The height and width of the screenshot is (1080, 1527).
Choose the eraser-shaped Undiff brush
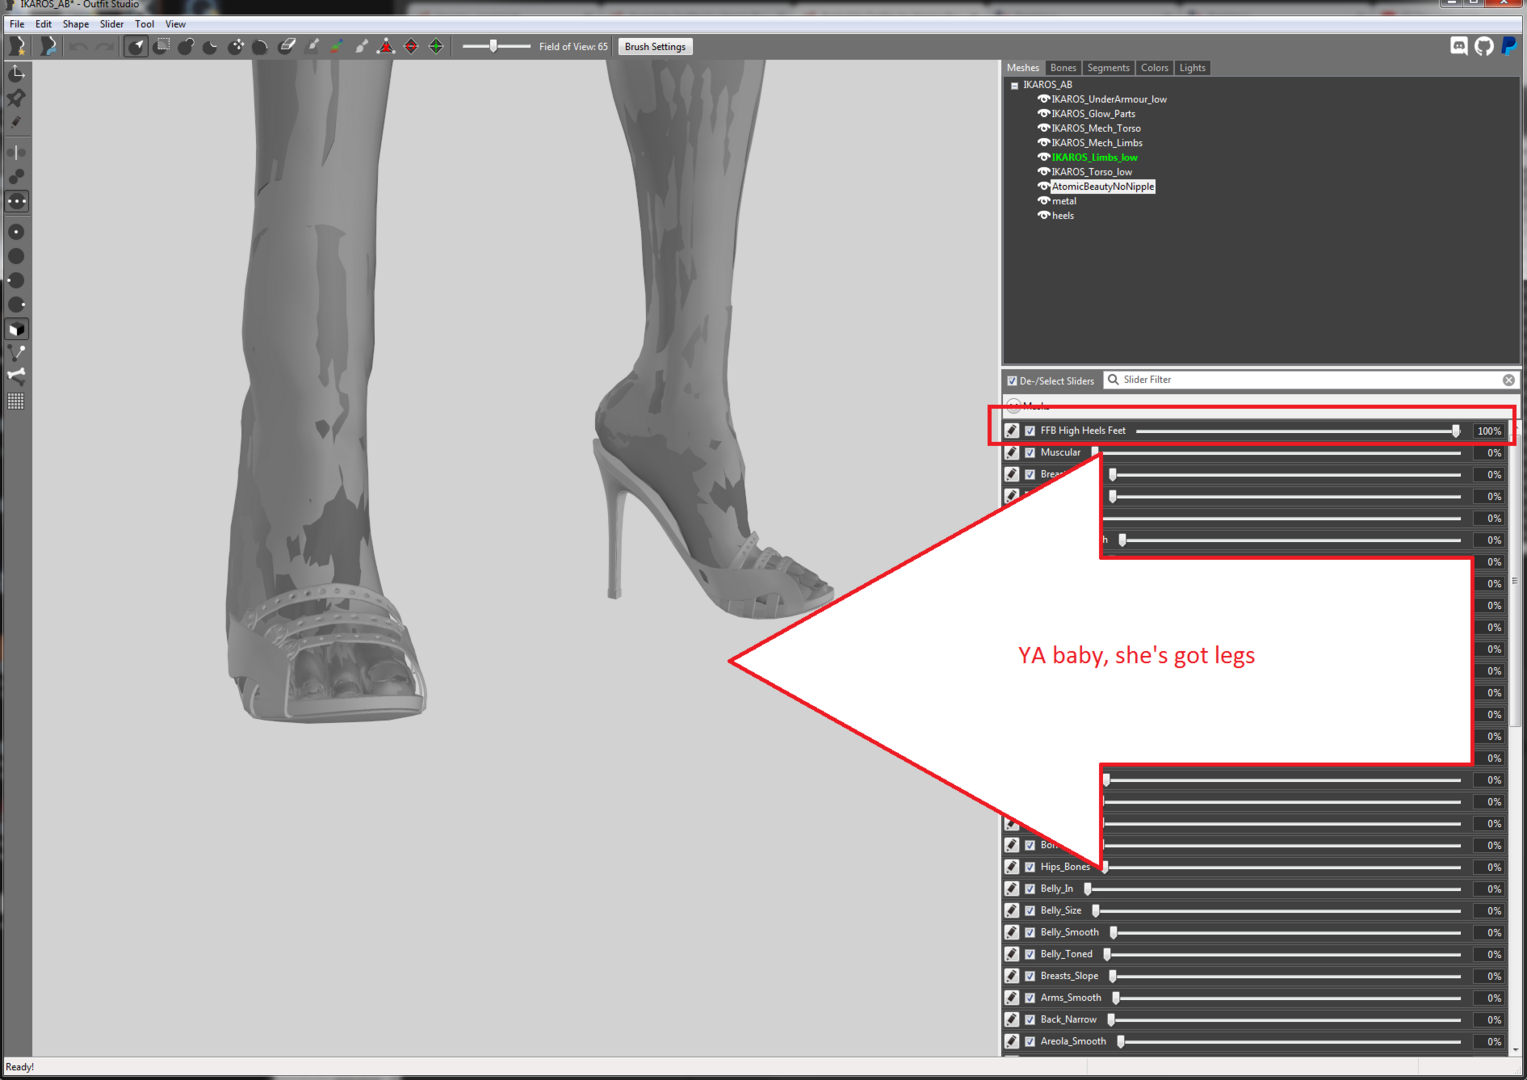coord(287,46)
